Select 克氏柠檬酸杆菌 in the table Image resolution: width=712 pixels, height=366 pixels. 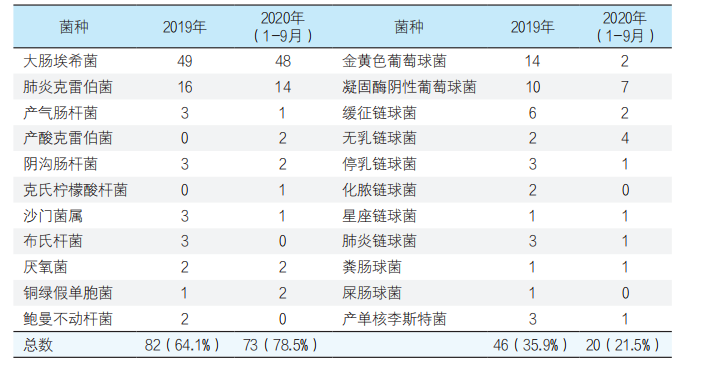point(75,190)
